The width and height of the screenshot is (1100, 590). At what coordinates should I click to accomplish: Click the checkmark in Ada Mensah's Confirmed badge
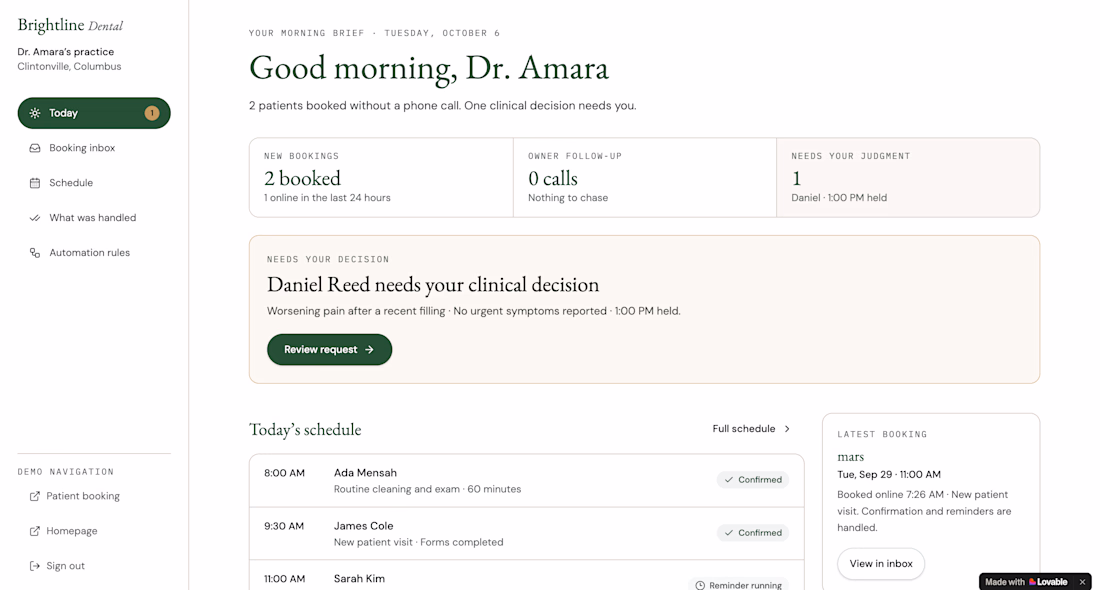(729, 480)
